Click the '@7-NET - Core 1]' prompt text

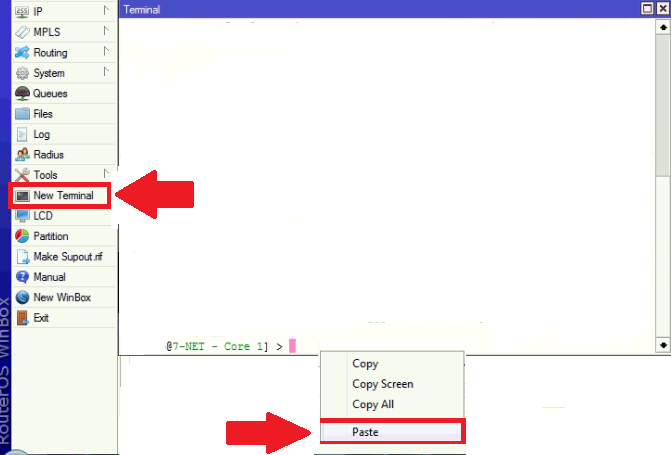pyautogui.click(x=217, y=346)
